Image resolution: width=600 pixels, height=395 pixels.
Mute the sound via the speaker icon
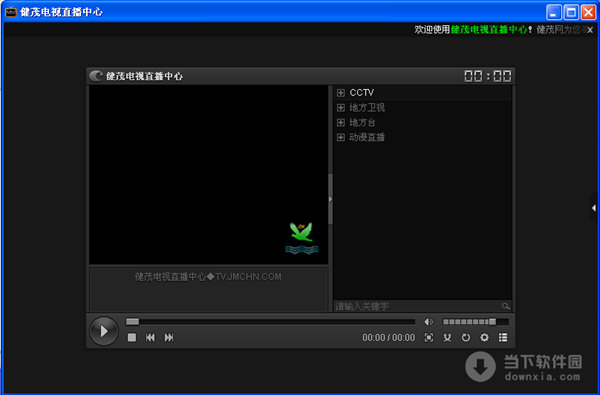pyautogui.click(x=429, y=322)
